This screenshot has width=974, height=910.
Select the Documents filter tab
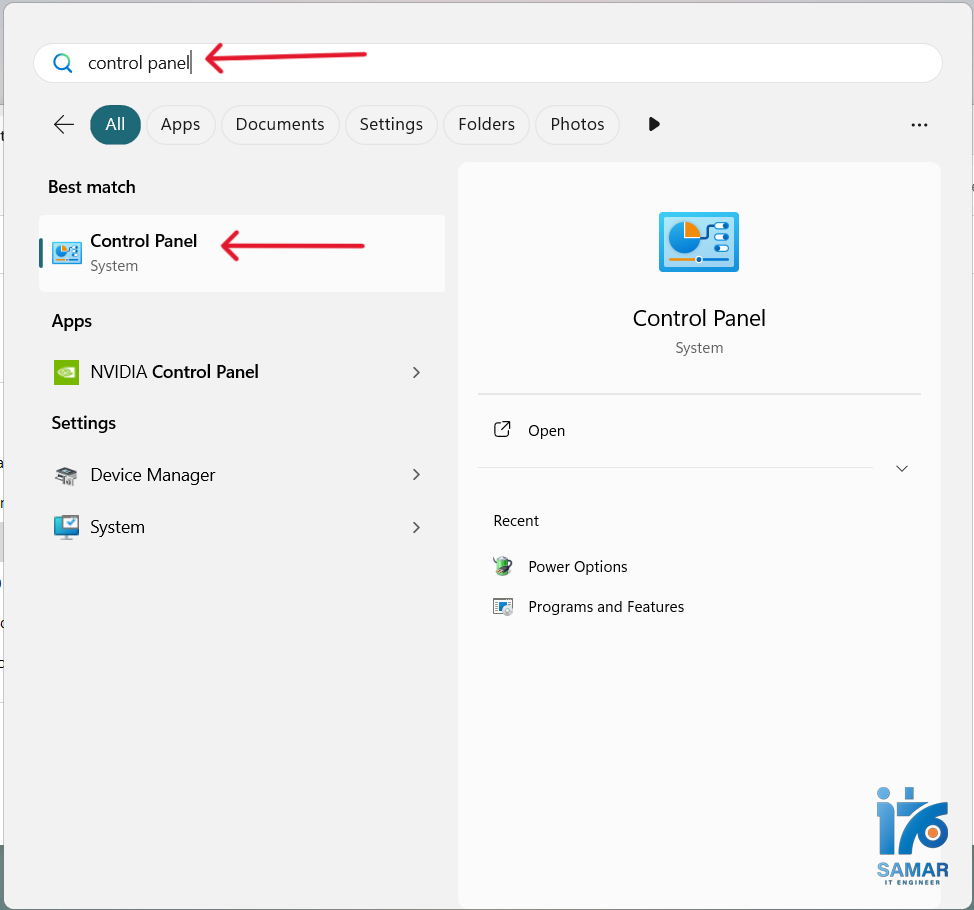280,124
